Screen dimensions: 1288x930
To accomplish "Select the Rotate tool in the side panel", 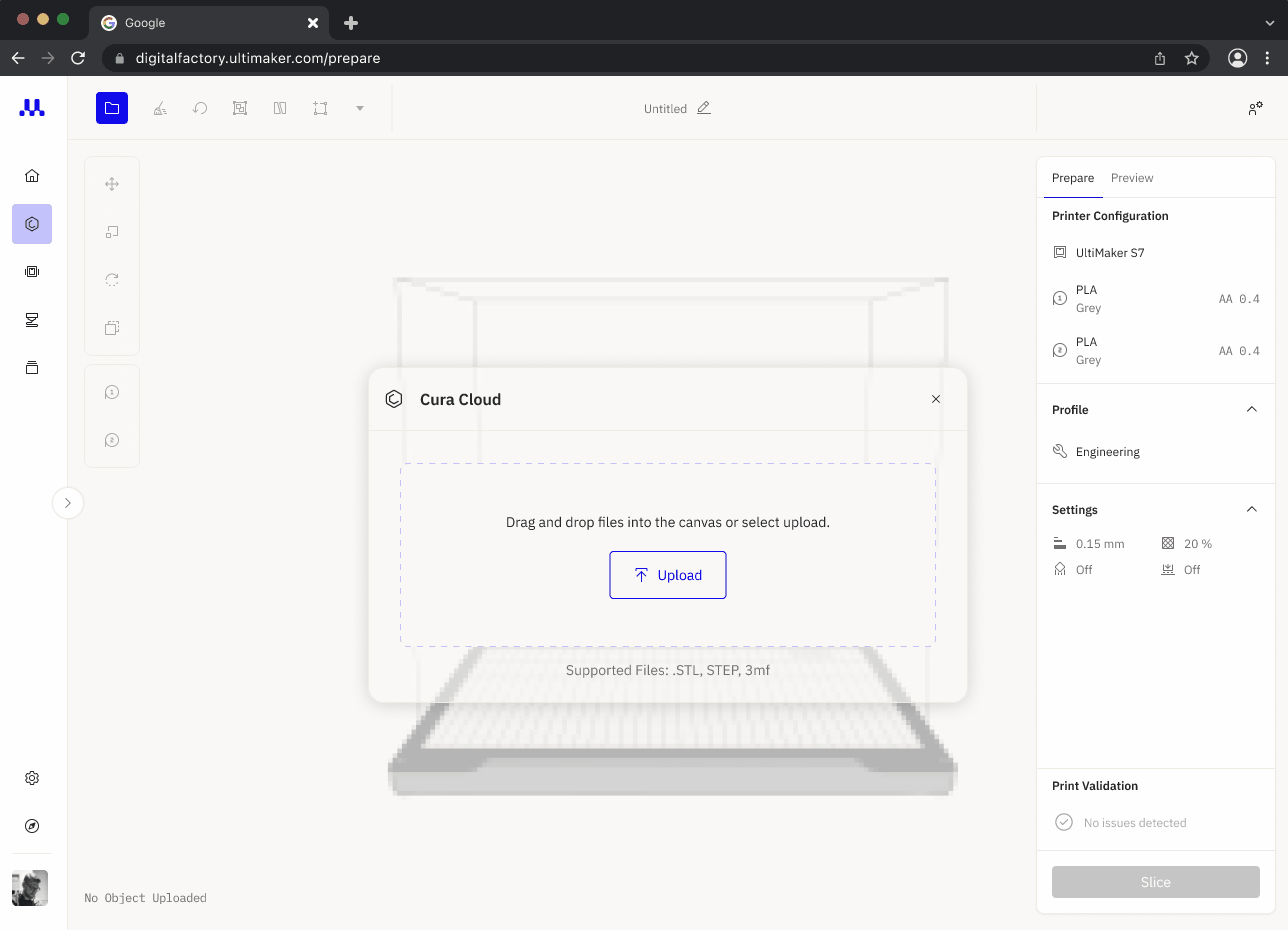I will coord(112,279).
